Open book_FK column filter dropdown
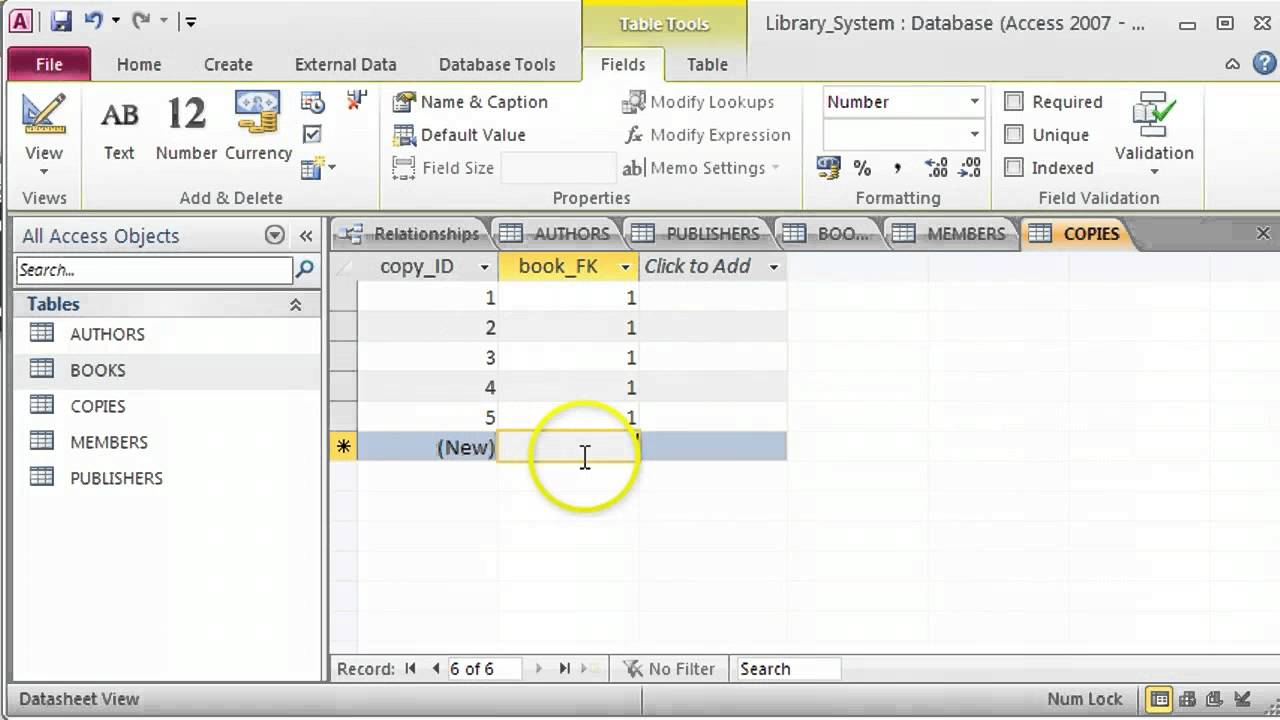The height and width of the screenshot is (720, 1280). pyautogui.click(x=626, y=267)
